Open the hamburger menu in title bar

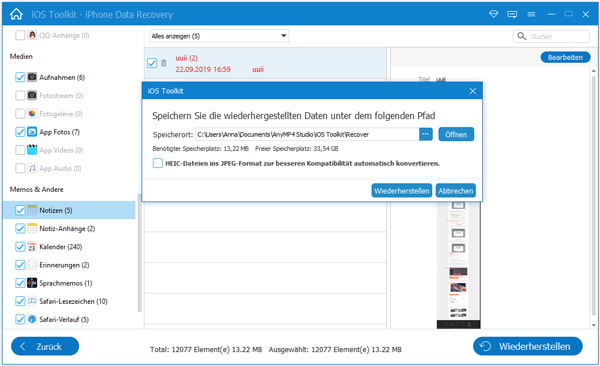pyautogui.click(x=531, y=14)
